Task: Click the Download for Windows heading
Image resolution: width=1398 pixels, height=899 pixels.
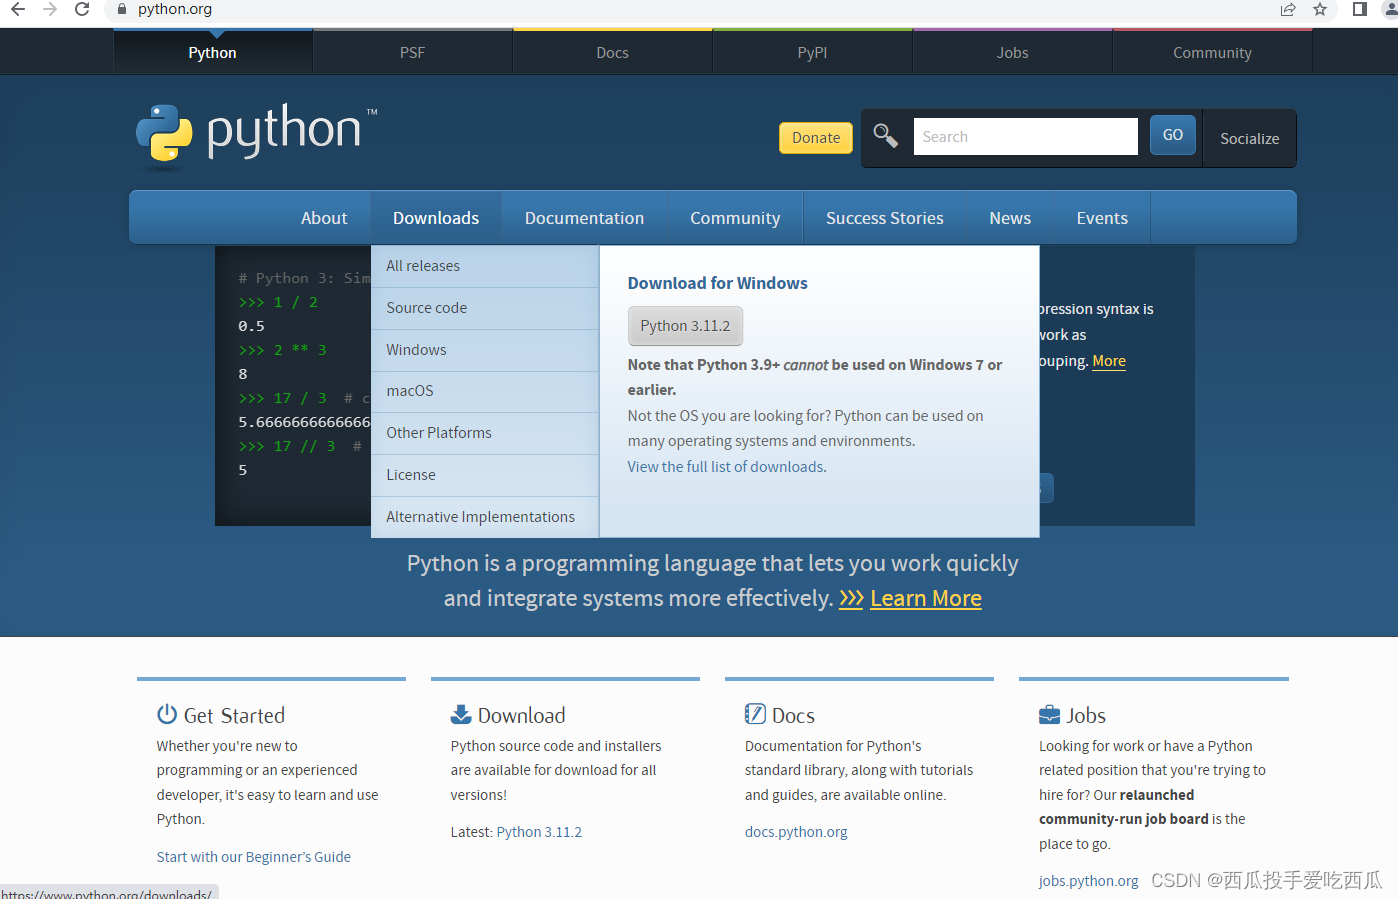Action: coord(717,283)
